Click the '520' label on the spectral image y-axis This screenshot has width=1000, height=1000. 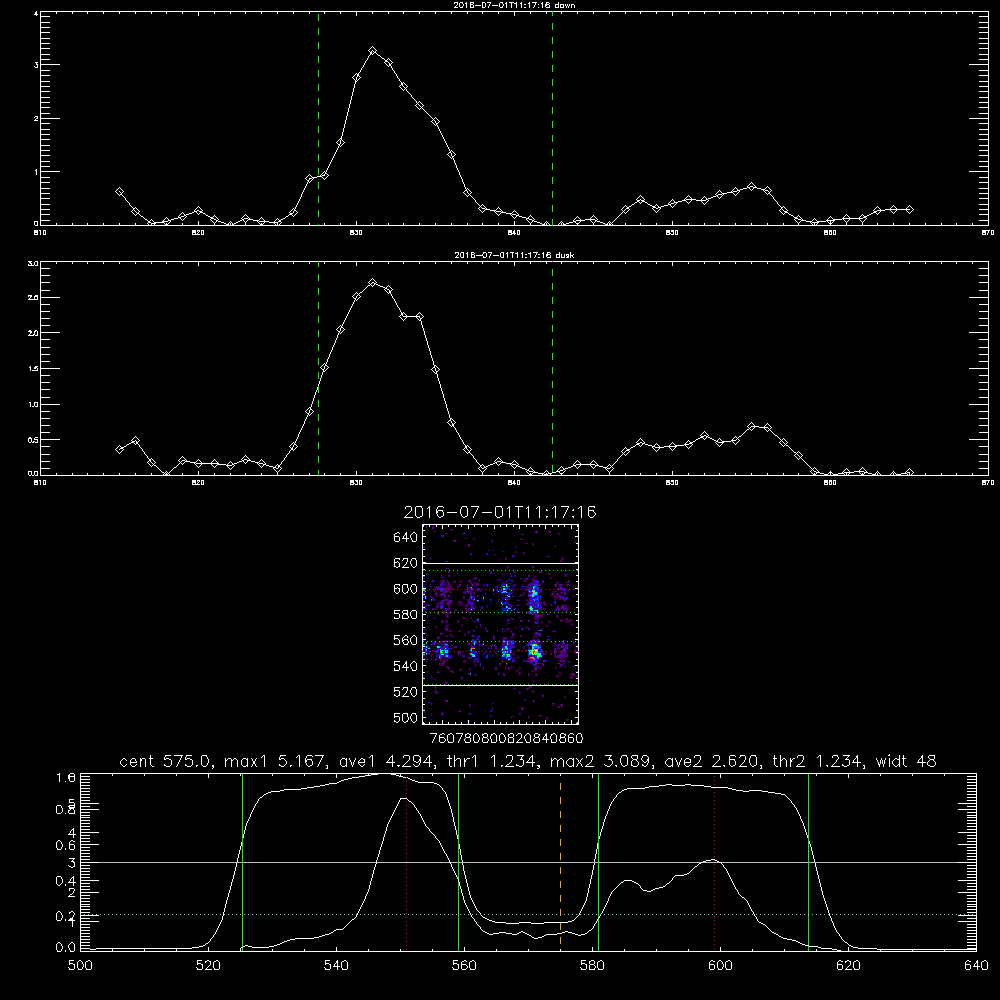pos(406,692)
